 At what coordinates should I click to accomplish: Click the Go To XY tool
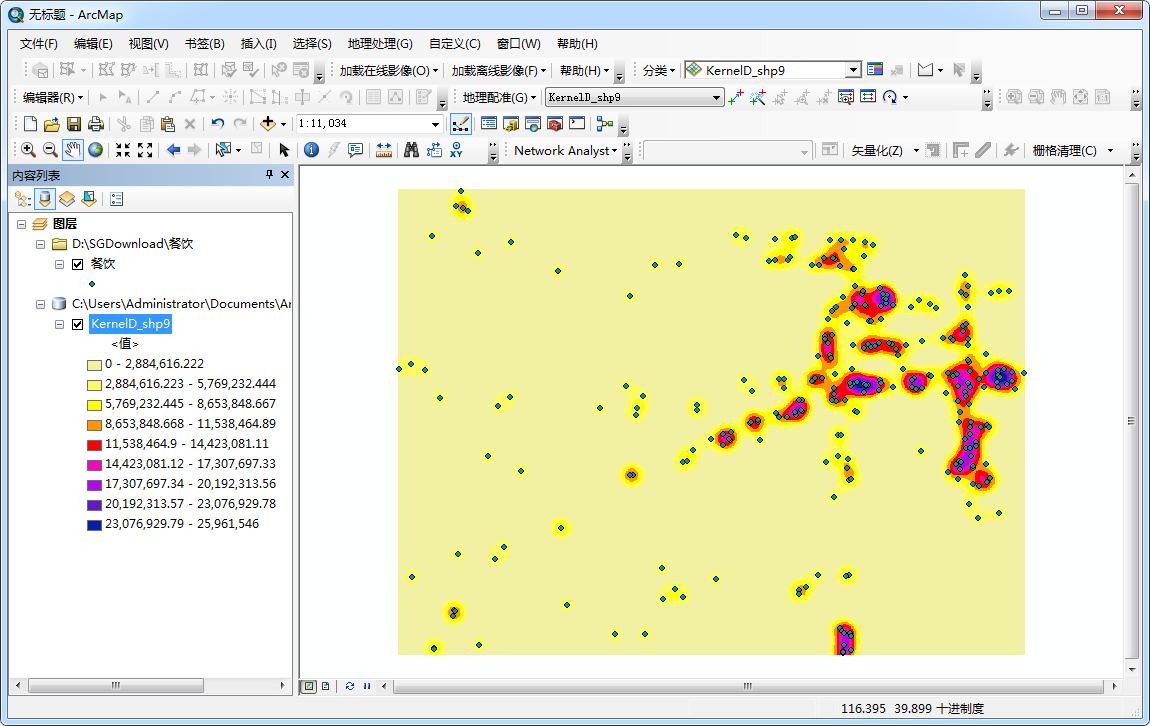tap(456, 149)
